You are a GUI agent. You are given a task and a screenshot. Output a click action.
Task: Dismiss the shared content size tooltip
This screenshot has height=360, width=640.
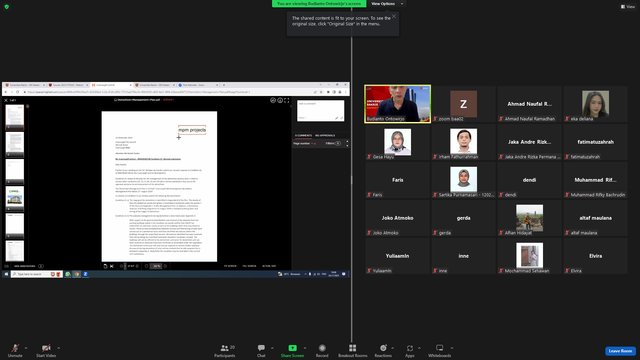(x=394, y=16)
